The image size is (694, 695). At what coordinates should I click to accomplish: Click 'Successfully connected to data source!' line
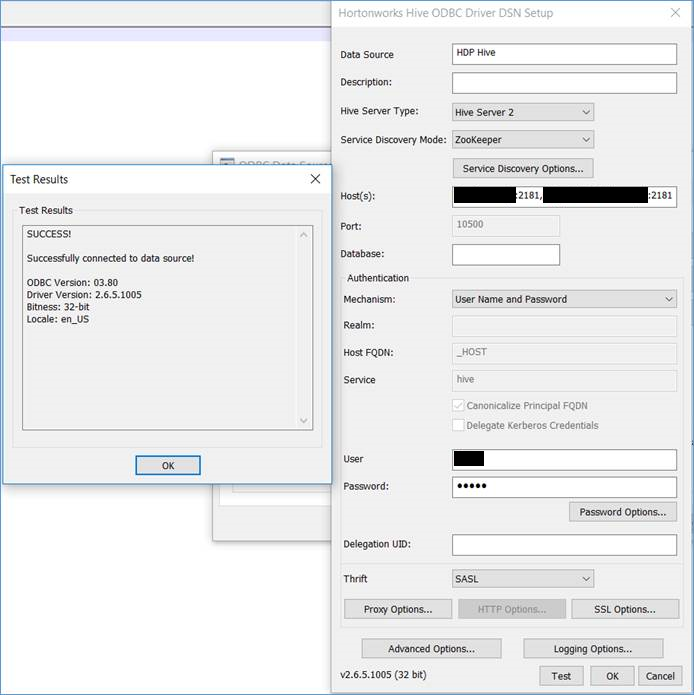110,258
